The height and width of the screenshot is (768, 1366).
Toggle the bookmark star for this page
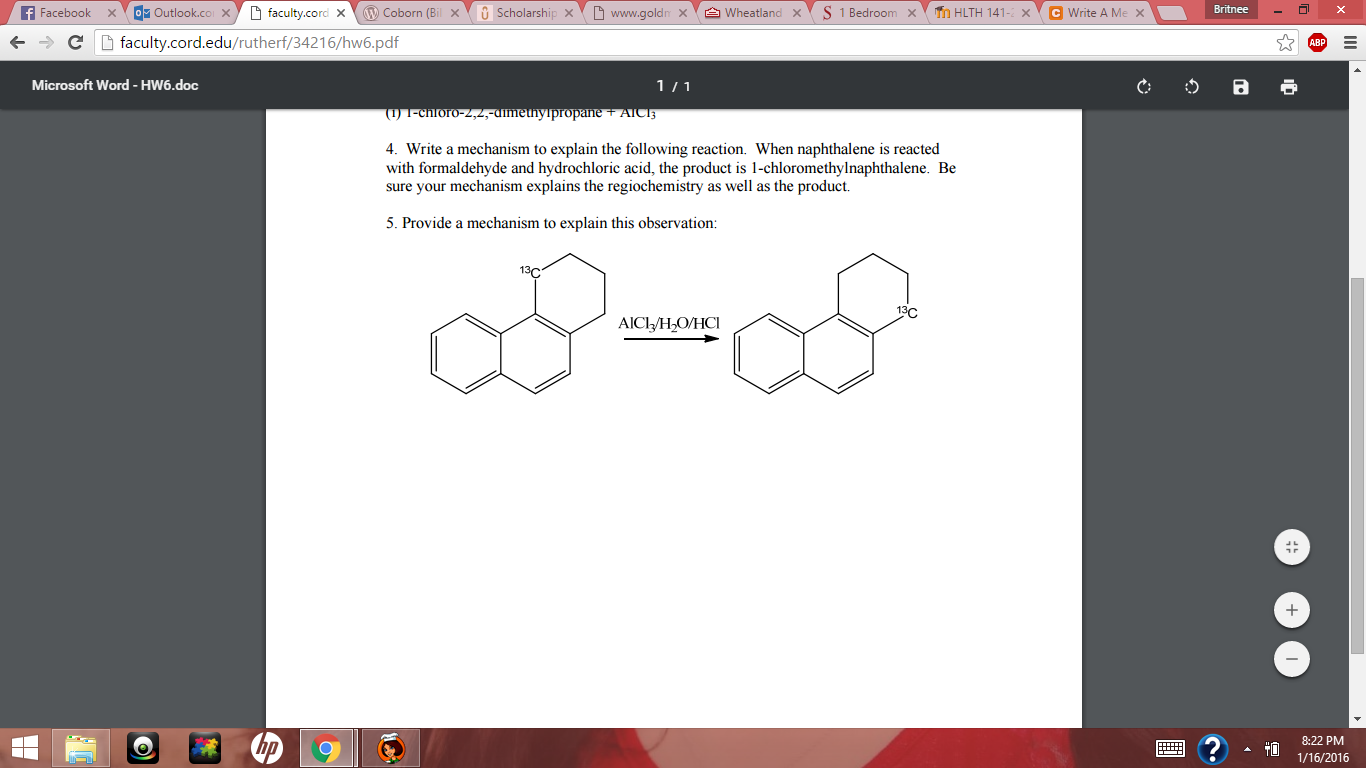point(1286,42)
